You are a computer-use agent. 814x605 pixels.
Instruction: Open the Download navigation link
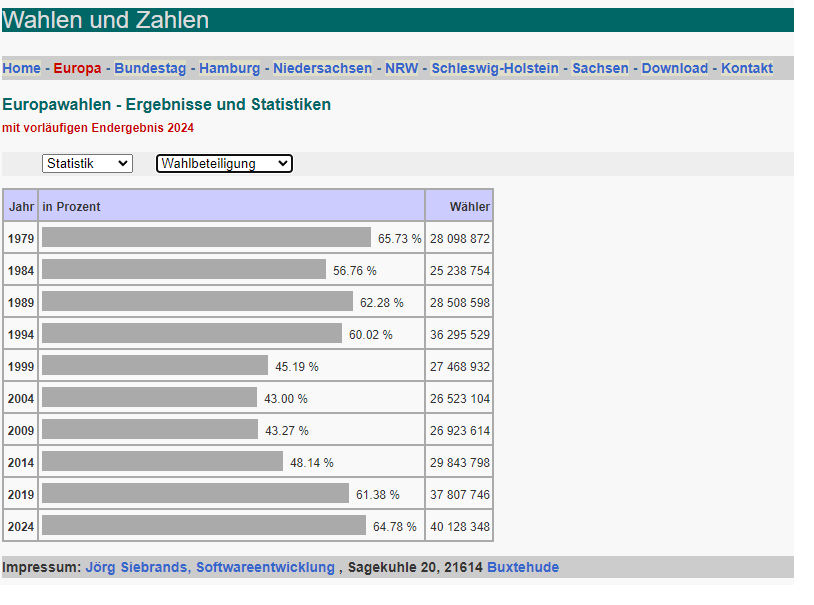(674, 68)
